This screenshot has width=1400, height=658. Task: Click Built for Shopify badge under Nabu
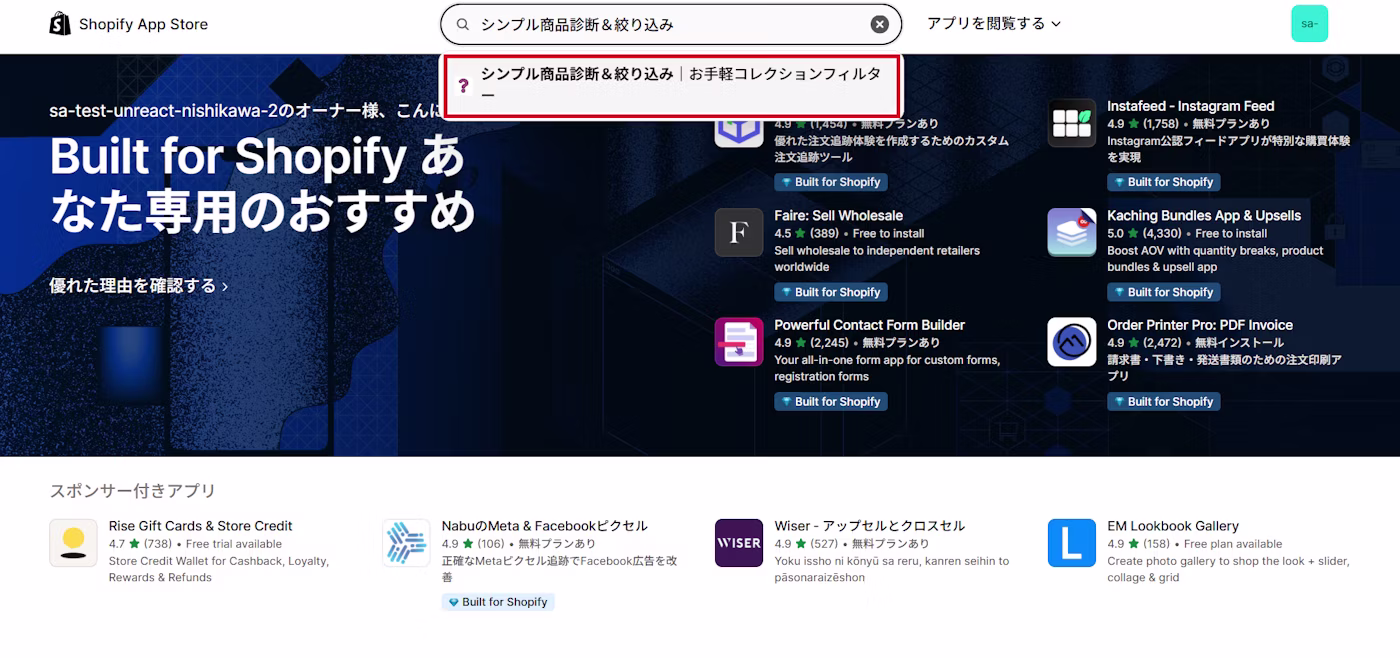(x=498, y=602)
